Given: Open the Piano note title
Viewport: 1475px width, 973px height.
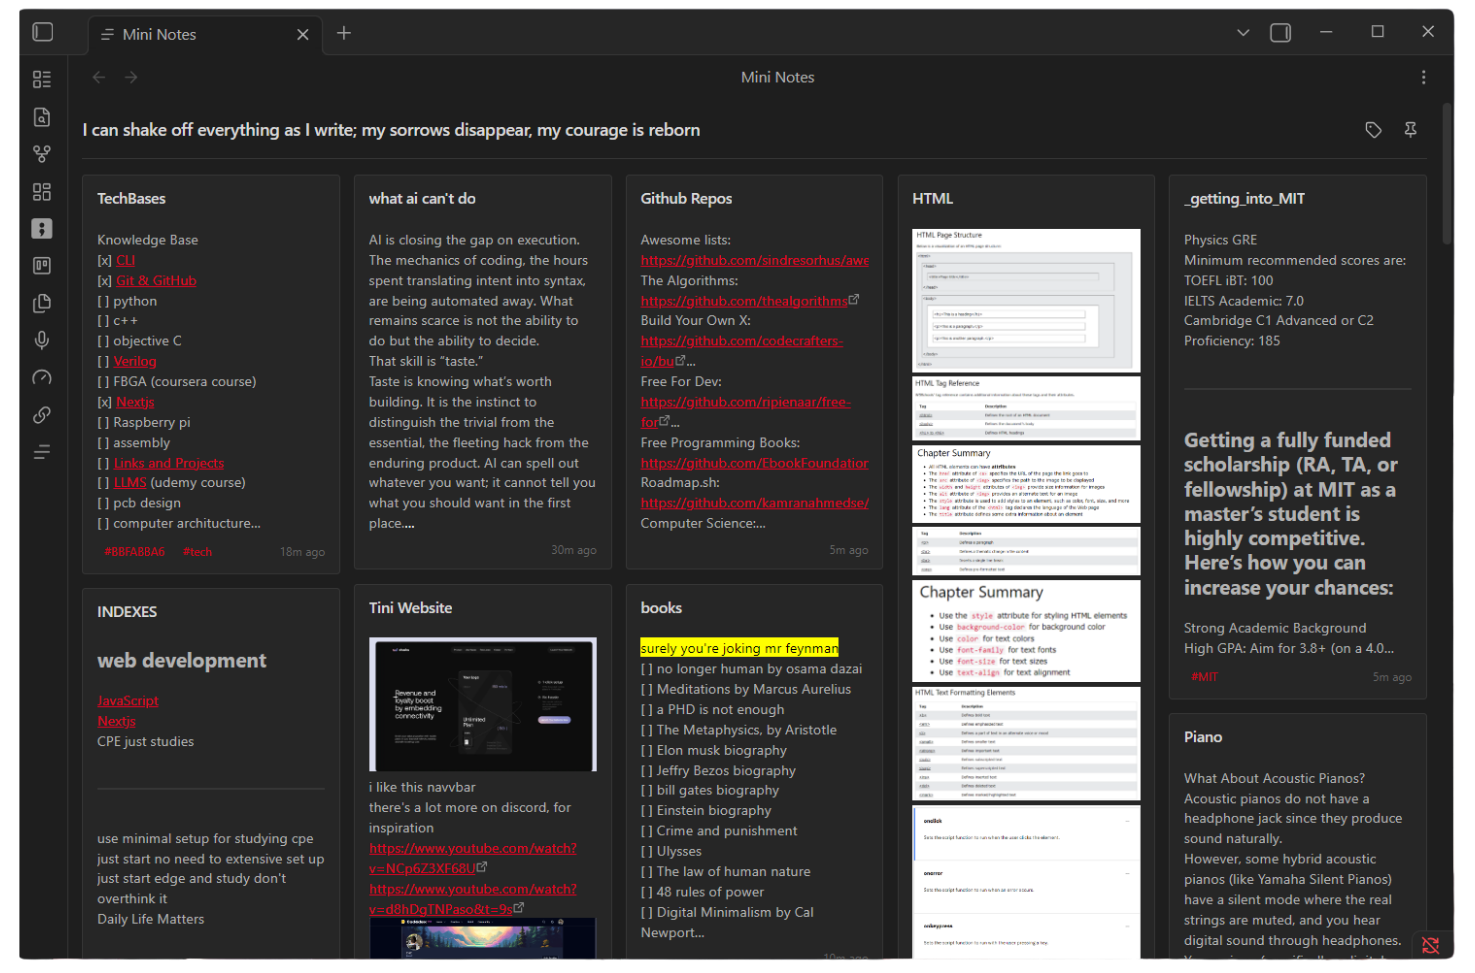Looking at the screenshot, I should point(1203,737).
